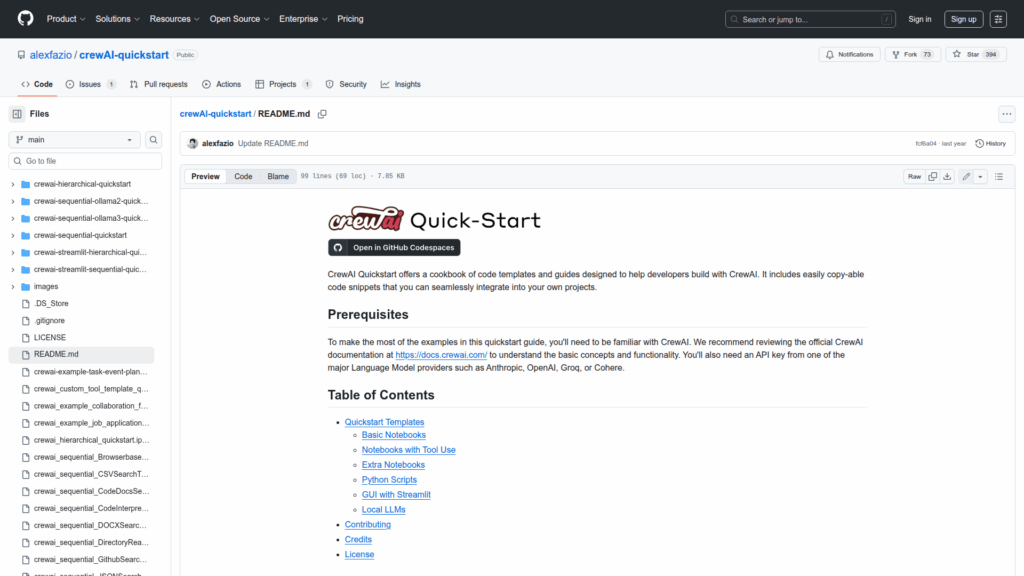Select the Preview view toggle
Screen dimensions: 1024x576
206,176
